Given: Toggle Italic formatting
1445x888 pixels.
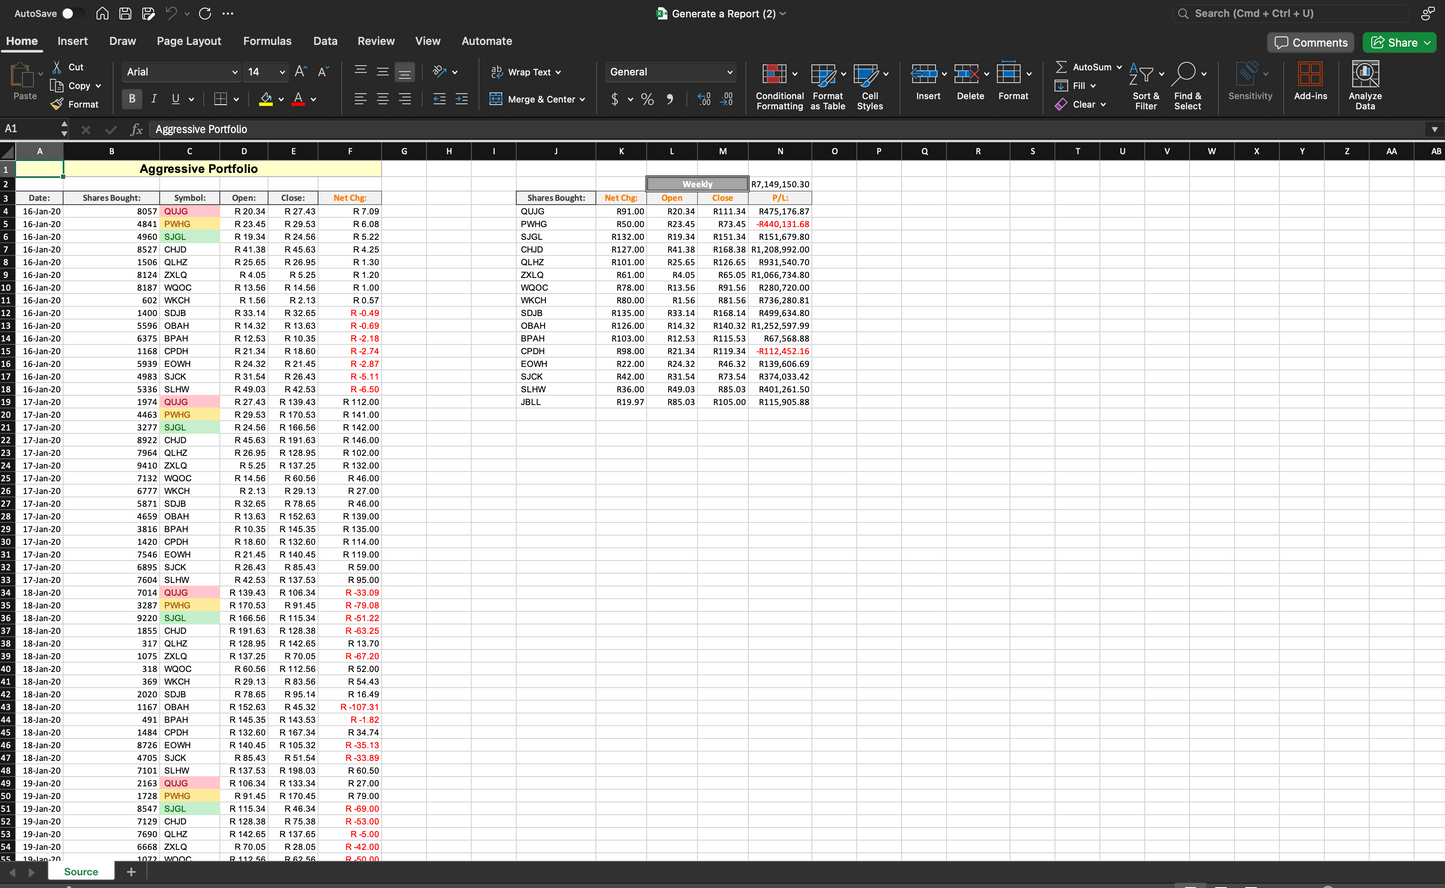Looking at the screenshot, I should (152, 99).
